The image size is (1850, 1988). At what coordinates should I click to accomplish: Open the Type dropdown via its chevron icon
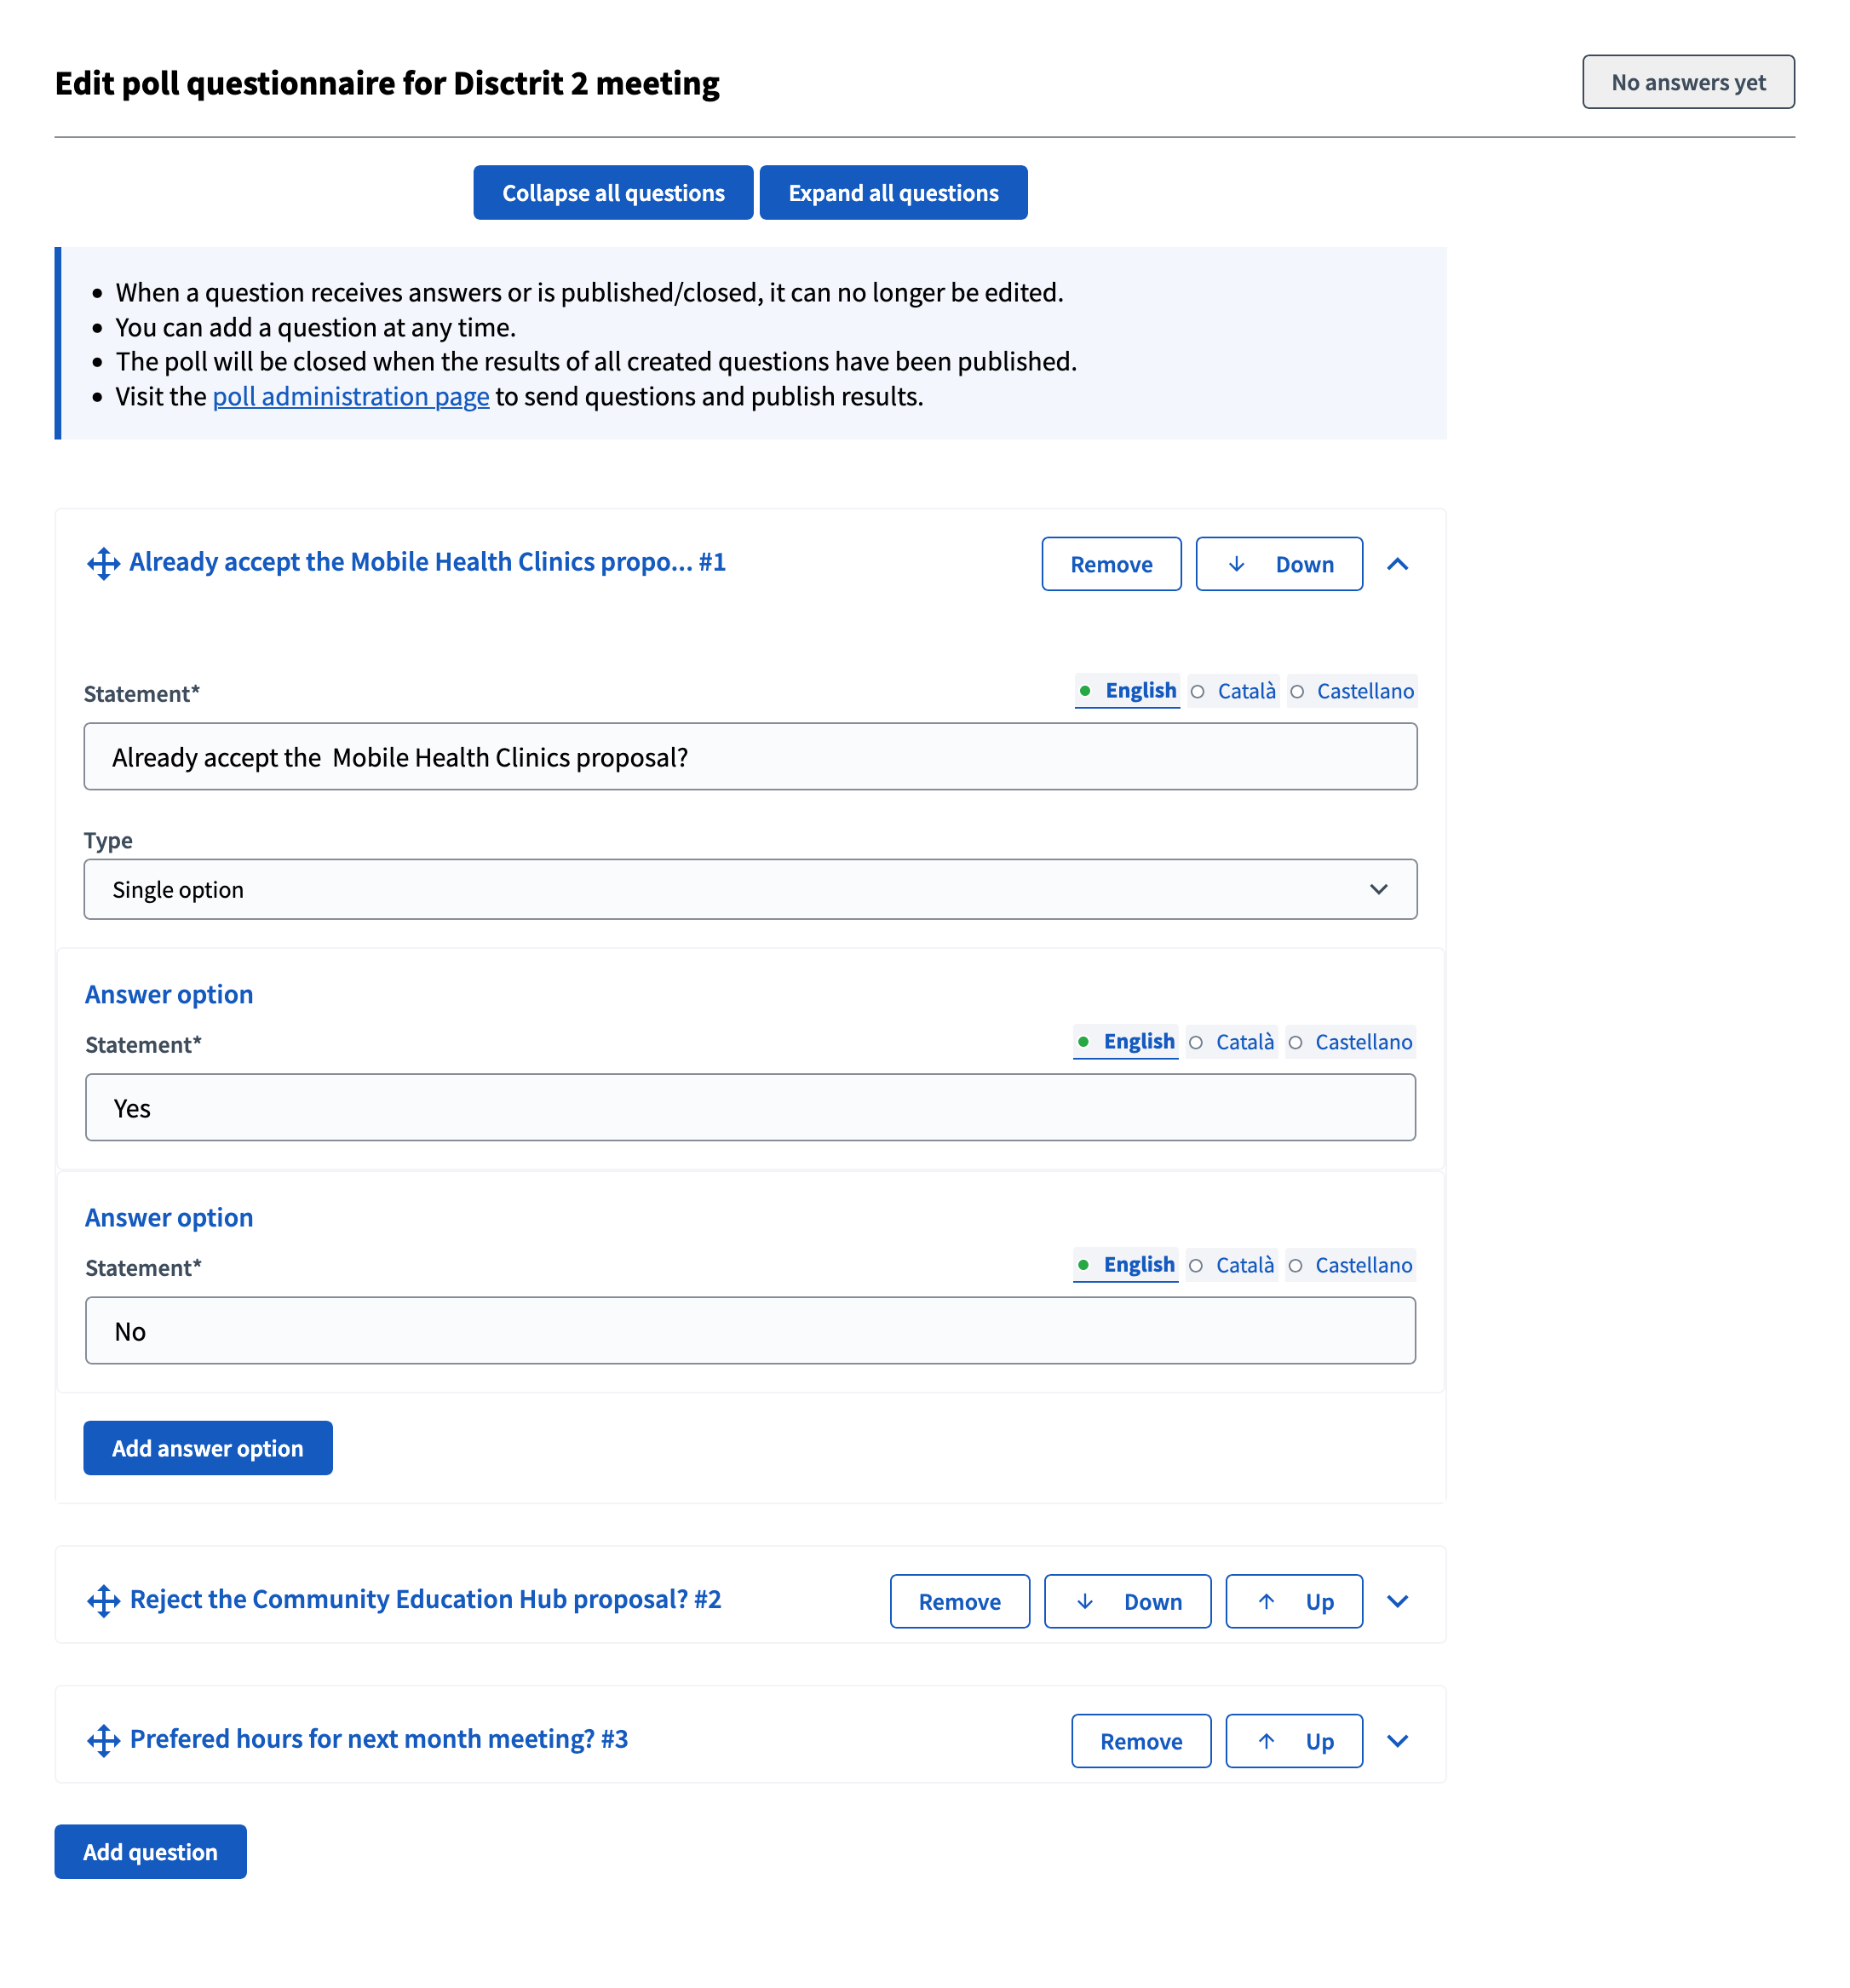point(1381,889)
